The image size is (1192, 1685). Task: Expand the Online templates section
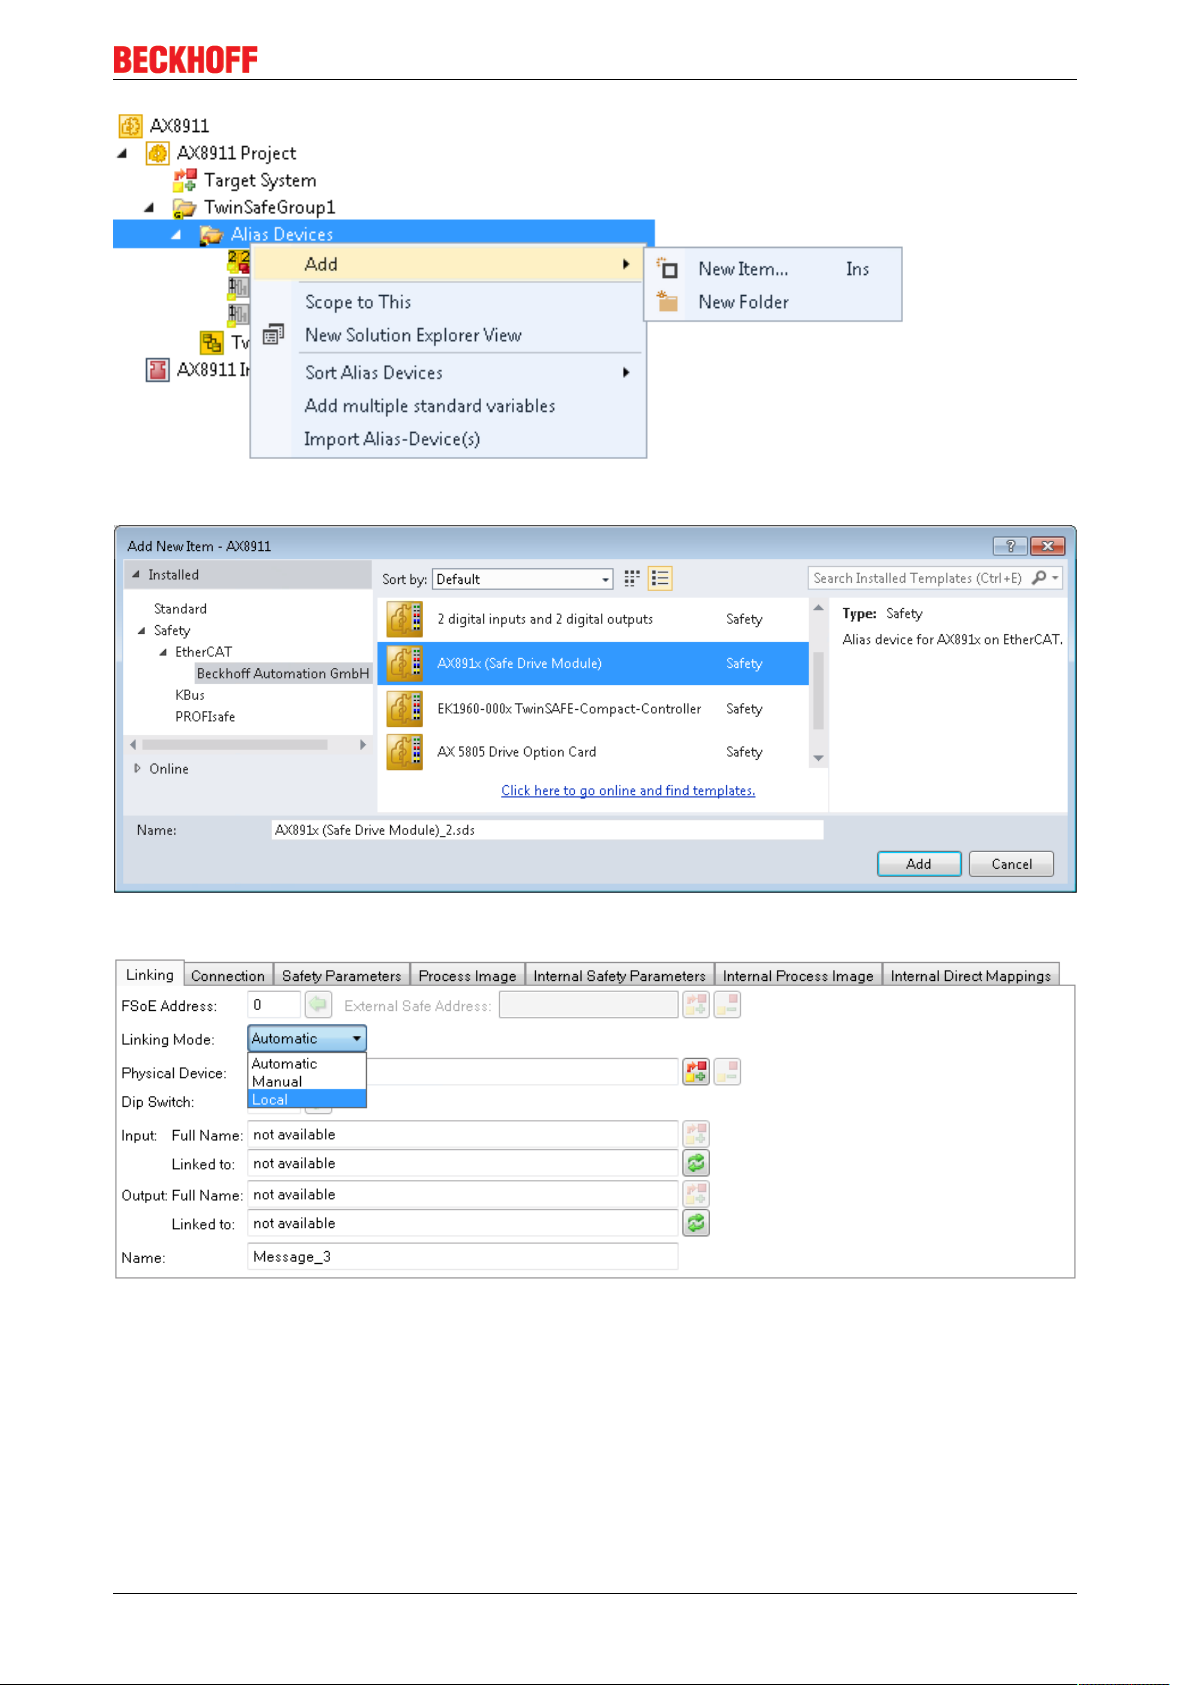pyautogui.click(x=138, y=769)
